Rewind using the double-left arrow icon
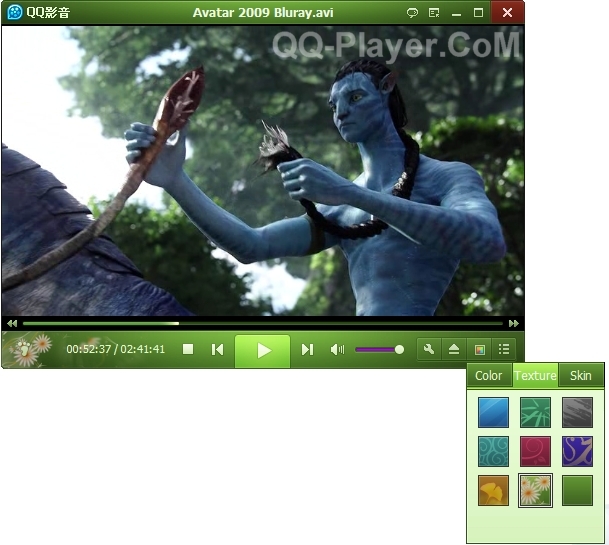The width and height of the screenshot is (609, 545). pyautogui.click(x=12, y=323)
